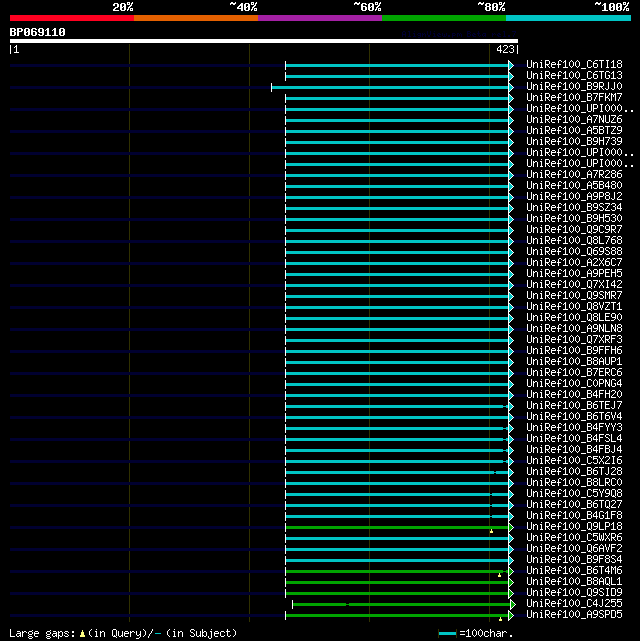Select the UniRef100_B9H739 label
Screen dimensions: 640x641
(574, 141)
